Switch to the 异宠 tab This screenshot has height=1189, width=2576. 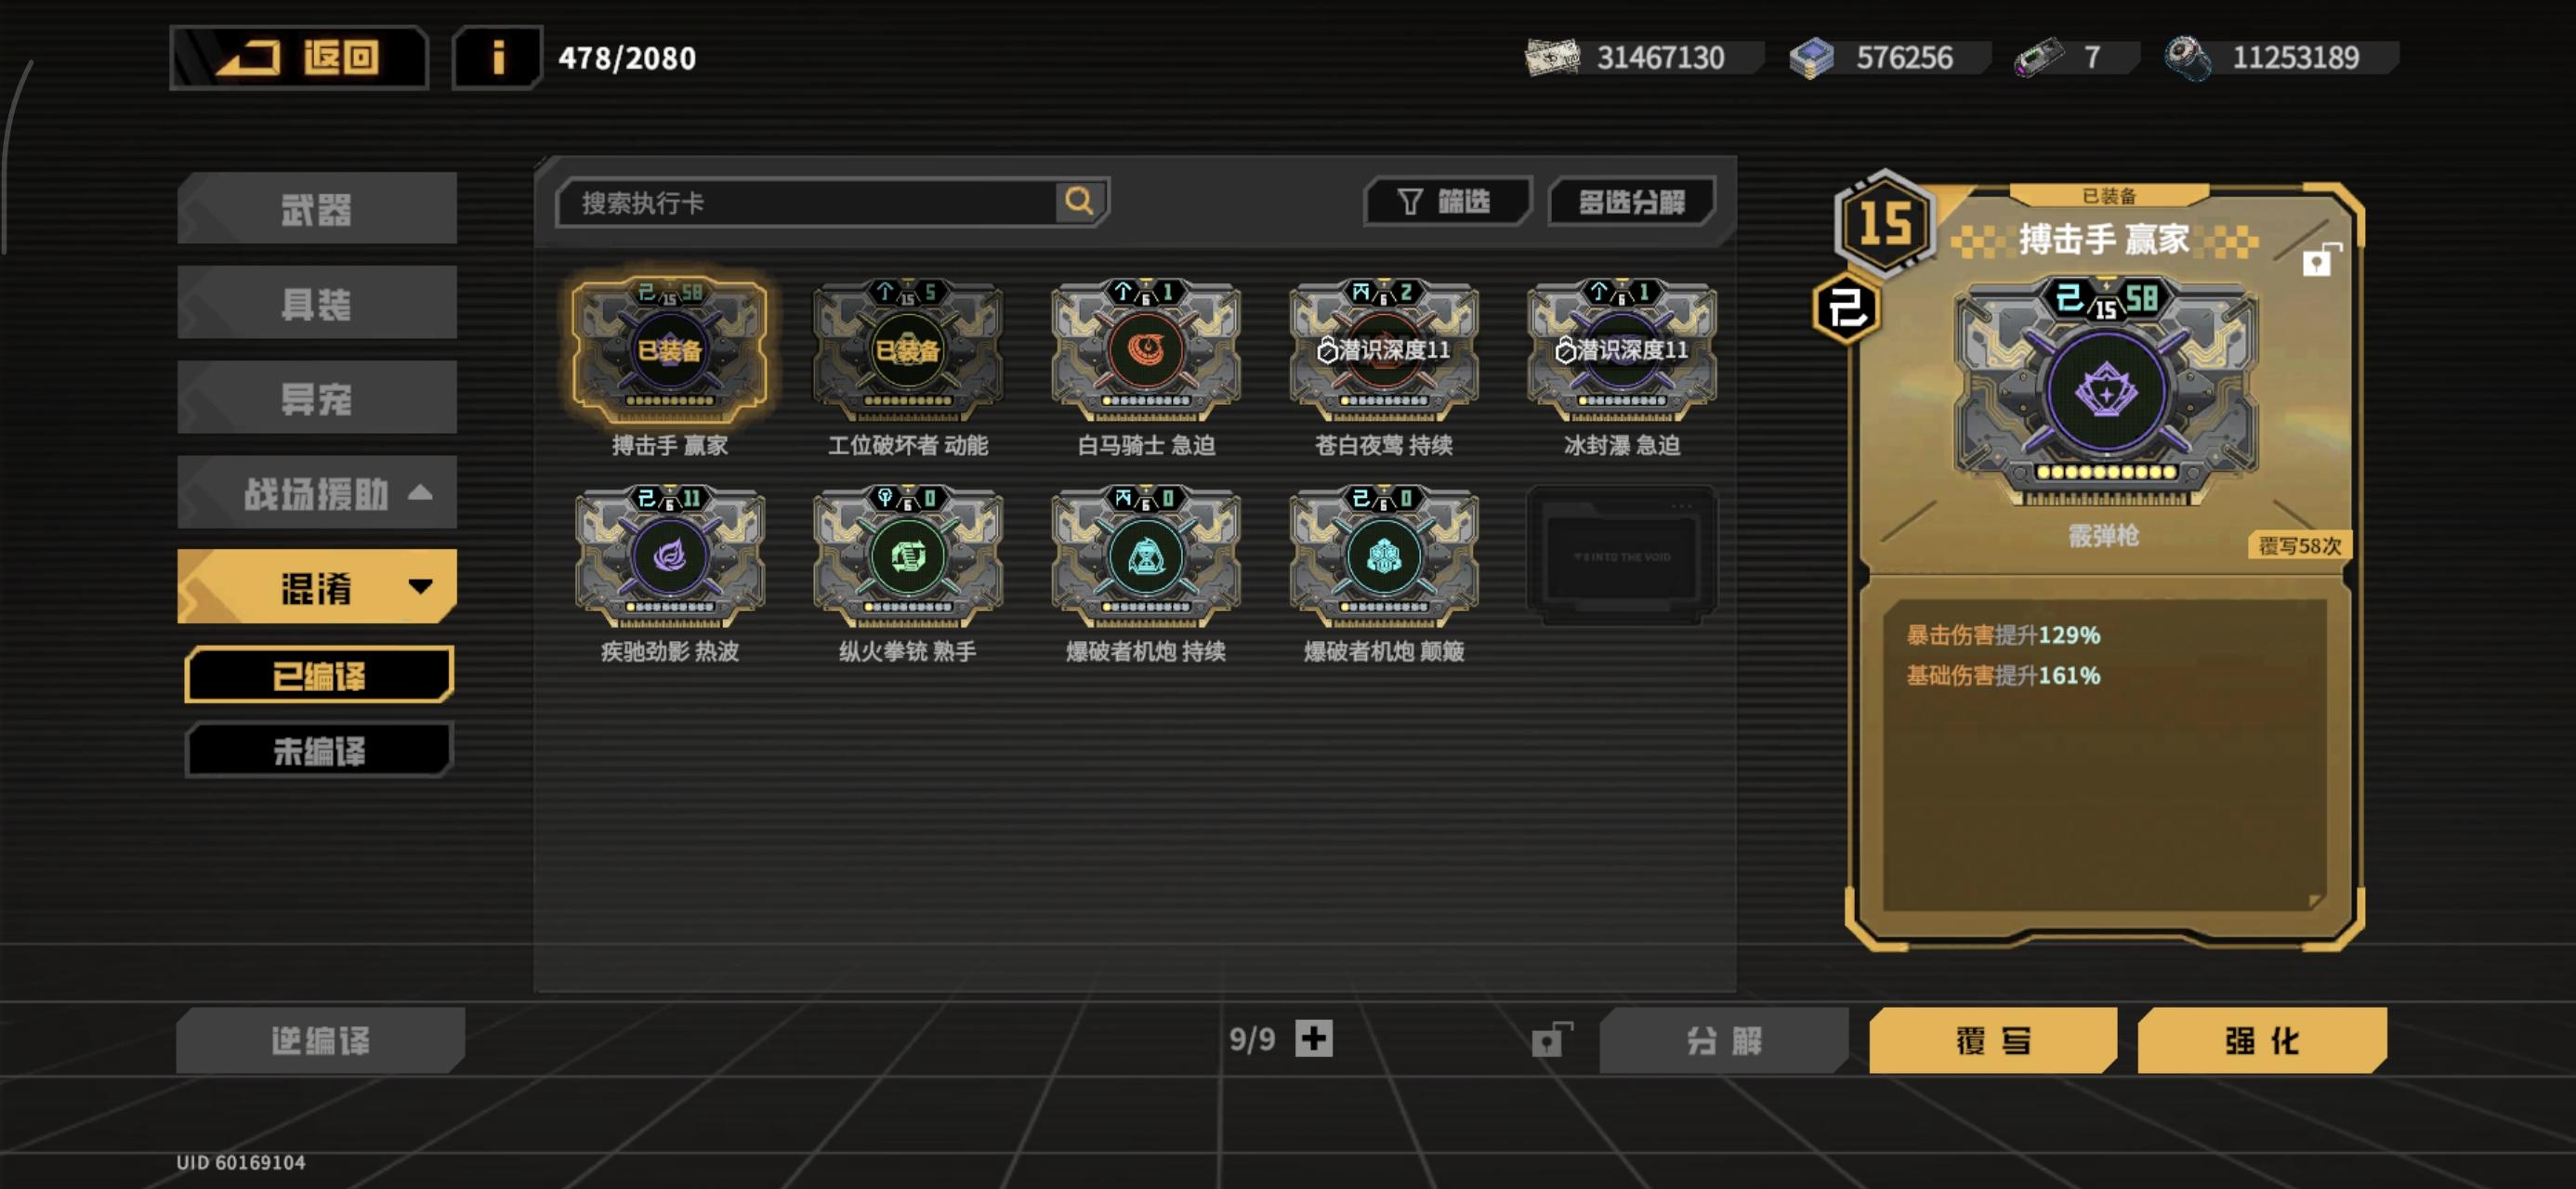[317, 398]
